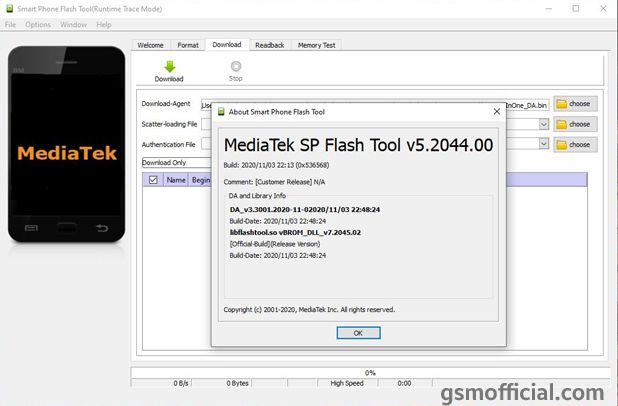This screenshot has width=618, height=406.
Task: Open the Options menu
Action: point(38,24)
